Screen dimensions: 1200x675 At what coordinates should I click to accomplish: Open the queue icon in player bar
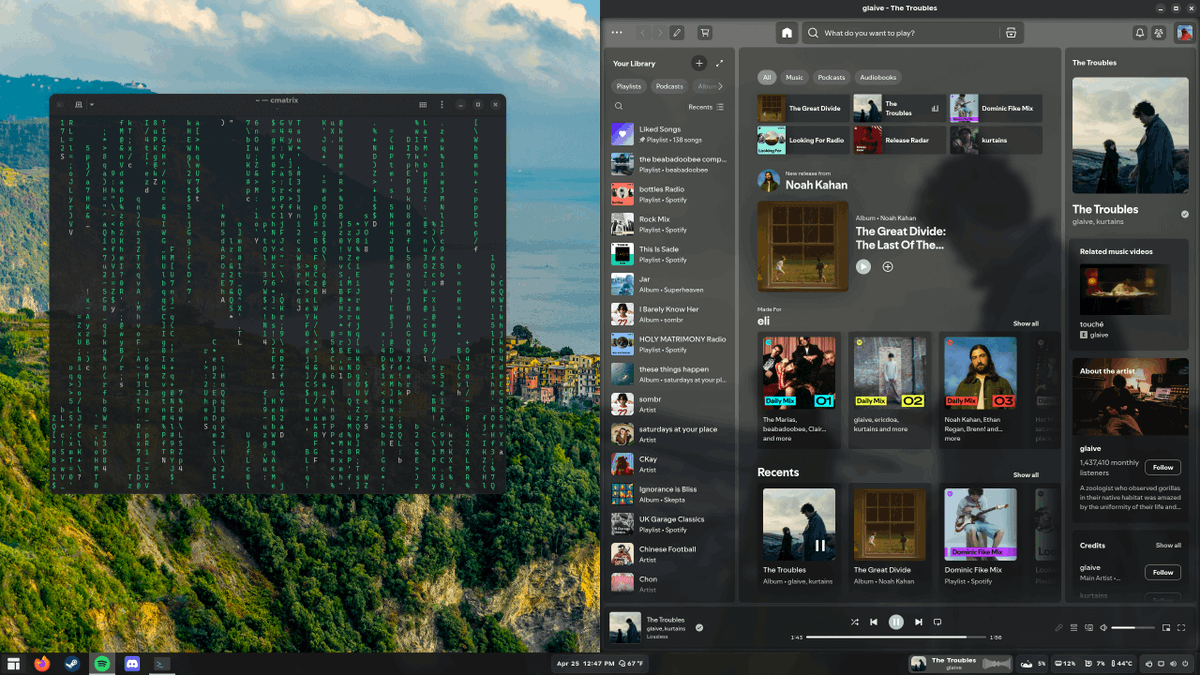coord(1074,628)
